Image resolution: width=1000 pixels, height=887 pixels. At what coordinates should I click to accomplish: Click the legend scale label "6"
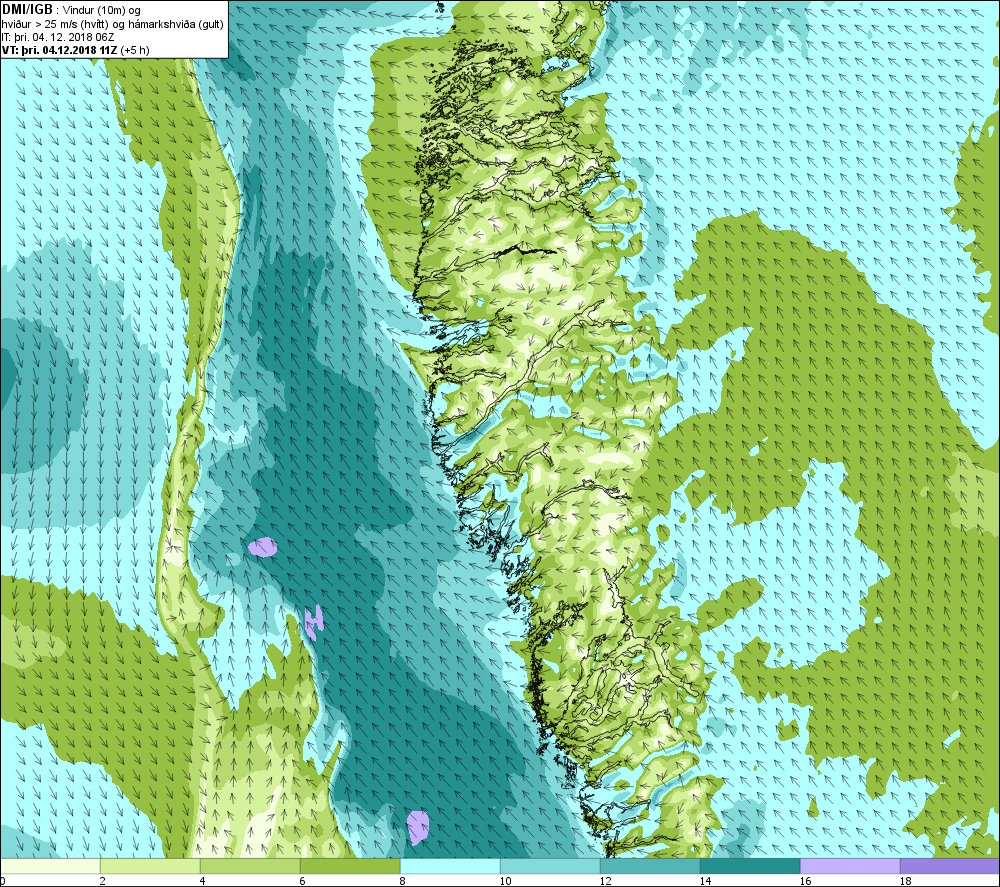tap(303, 881)
